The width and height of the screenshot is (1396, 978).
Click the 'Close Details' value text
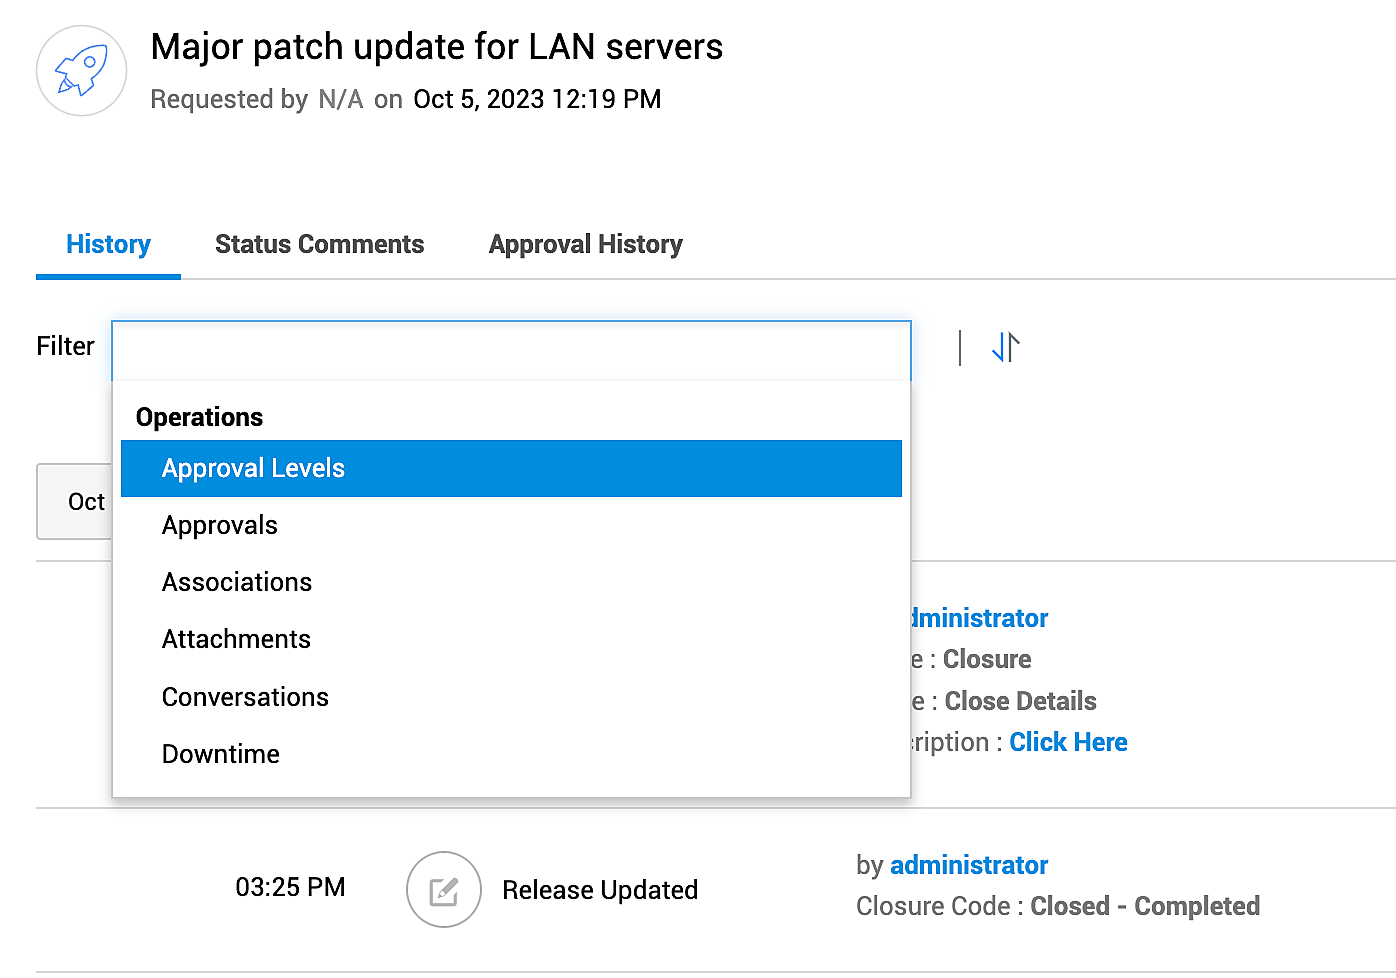1021,701
